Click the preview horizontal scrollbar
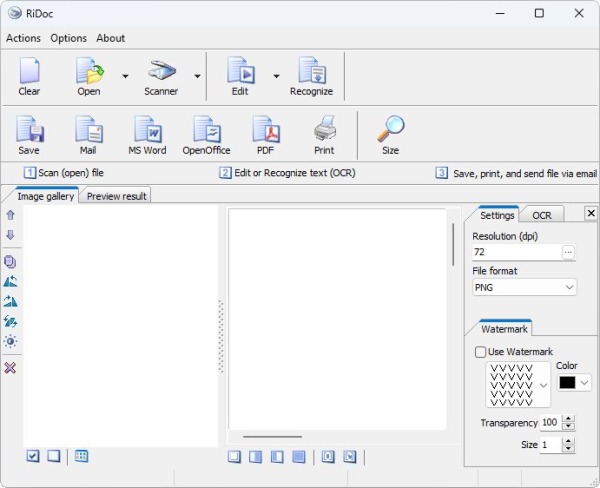 [272, 436]
